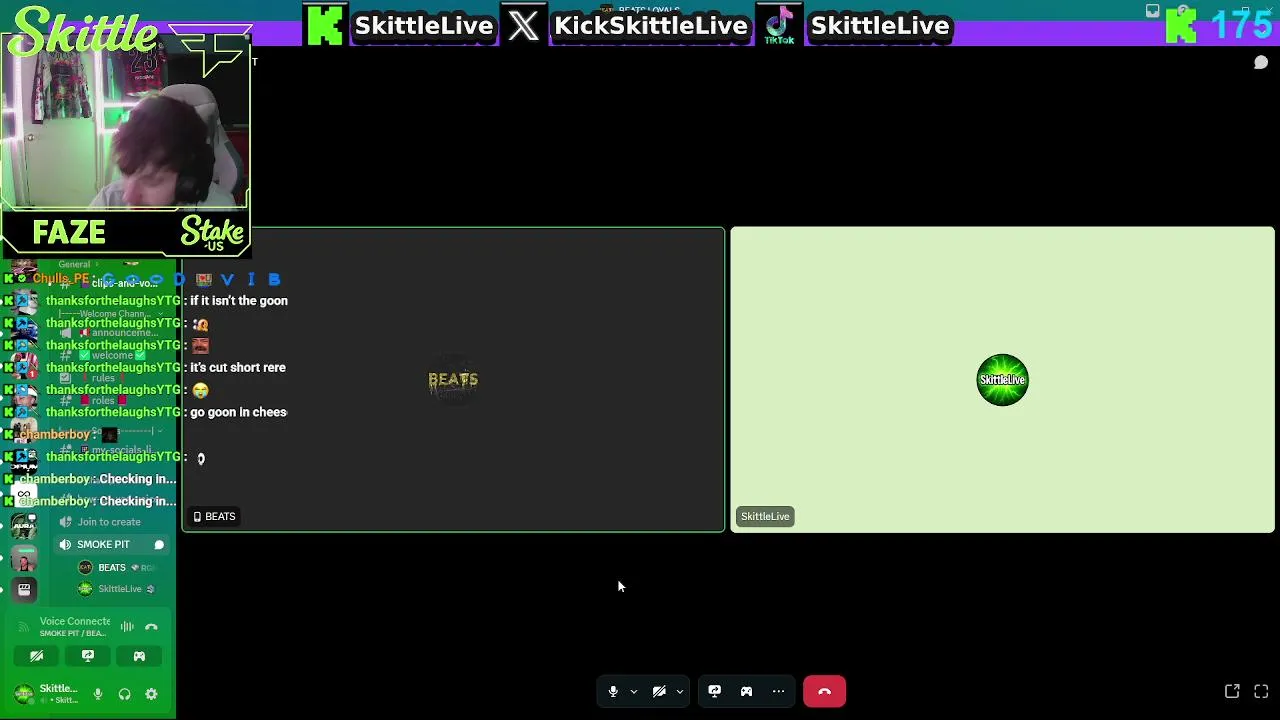Start an activity from call control bar

click(746, 691)
